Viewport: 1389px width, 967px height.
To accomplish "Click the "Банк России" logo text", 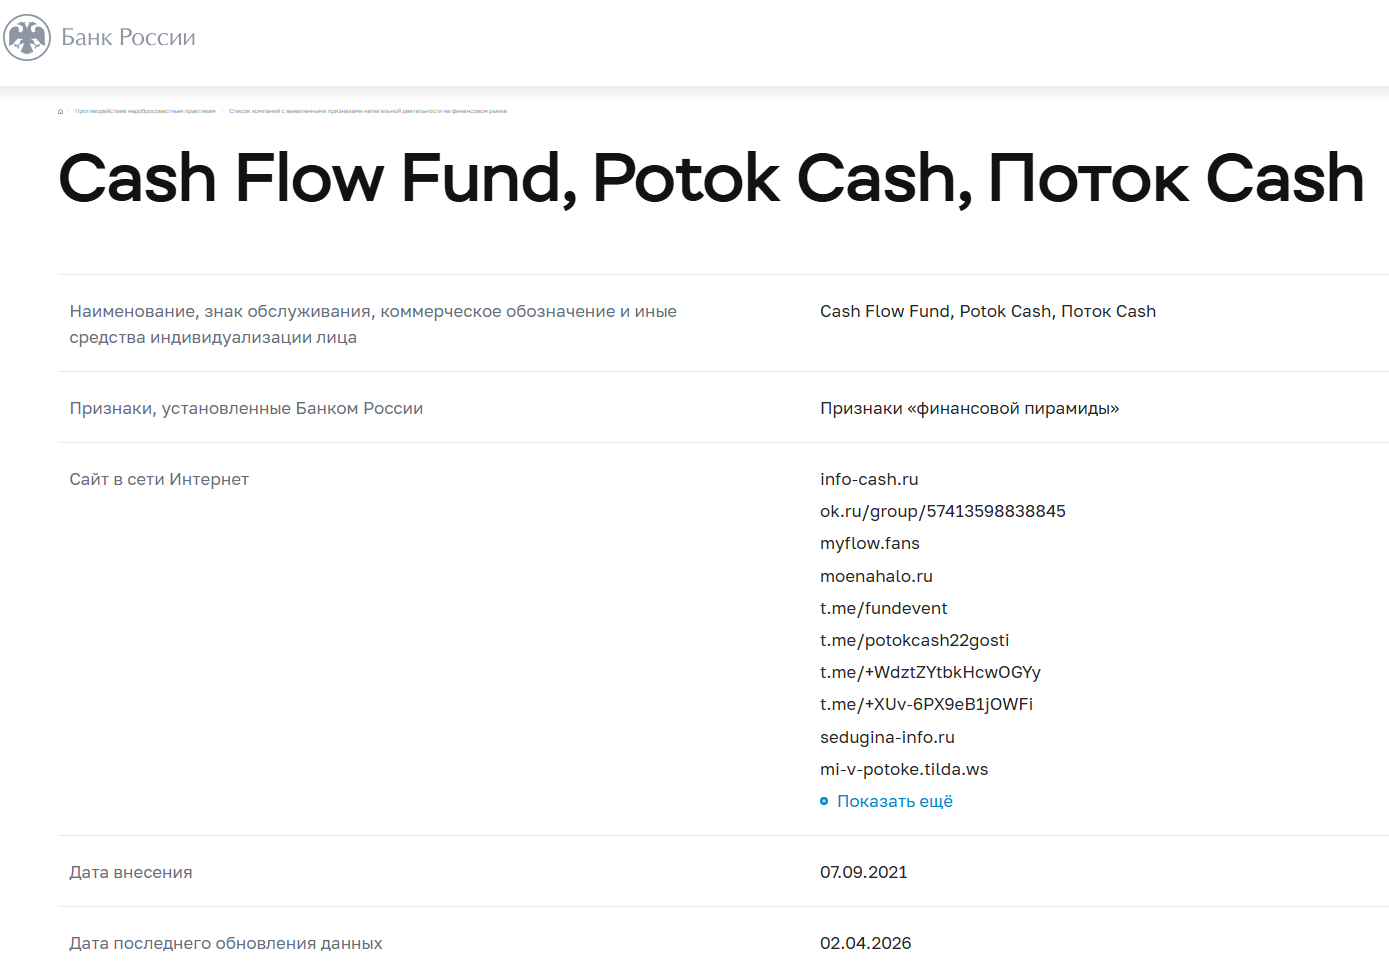I will [x=128, y=38].
